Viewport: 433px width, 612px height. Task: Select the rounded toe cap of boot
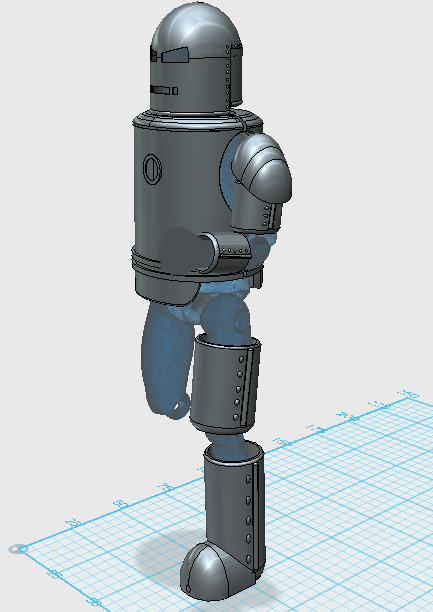[205, 572]
